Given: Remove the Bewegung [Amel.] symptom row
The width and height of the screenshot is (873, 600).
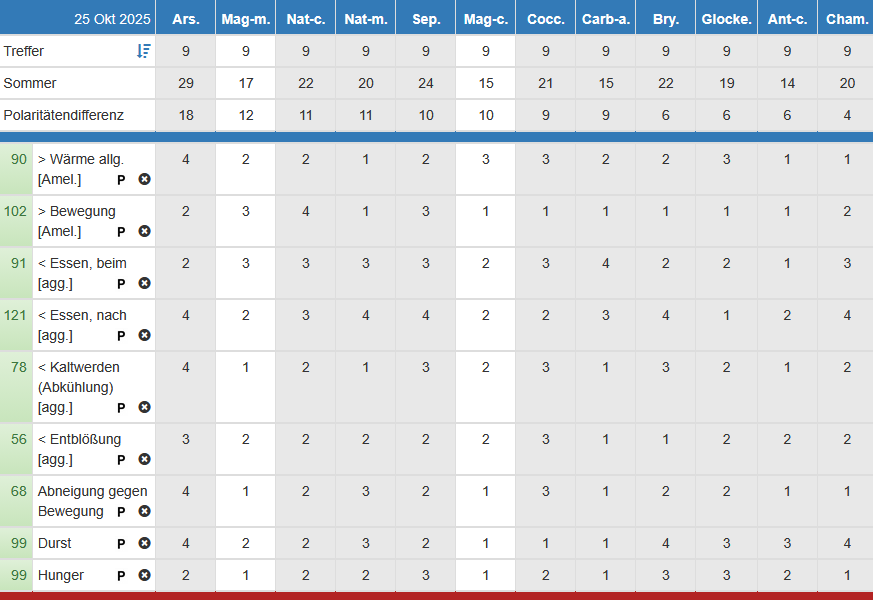Looking at the screenshot, I should click(x=144, y=232).
